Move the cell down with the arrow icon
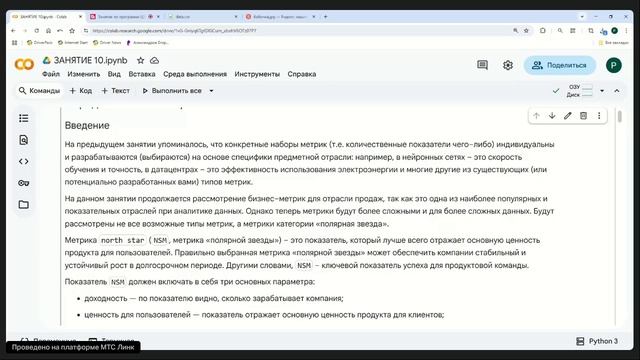The image size is (640, 360). (552, 116)
